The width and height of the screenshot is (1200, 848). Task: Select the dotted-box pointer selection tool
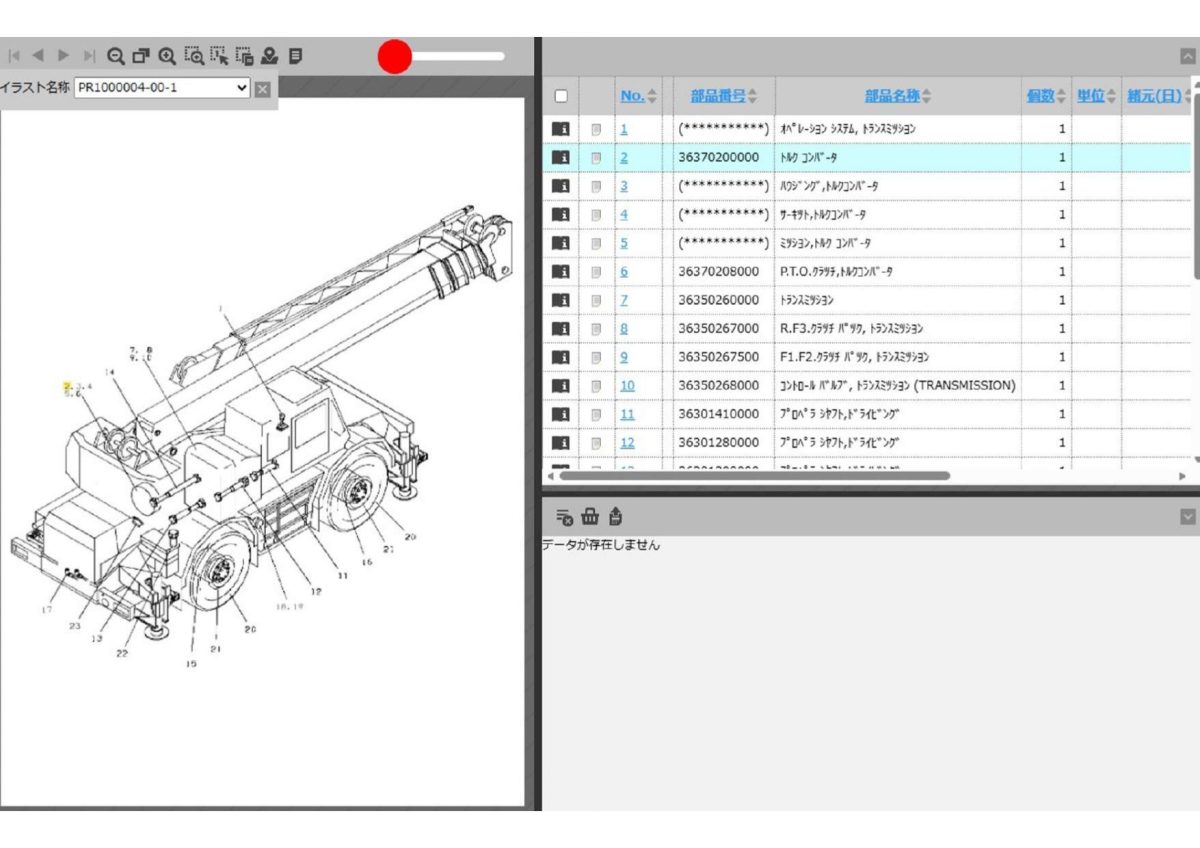(219, 56)
